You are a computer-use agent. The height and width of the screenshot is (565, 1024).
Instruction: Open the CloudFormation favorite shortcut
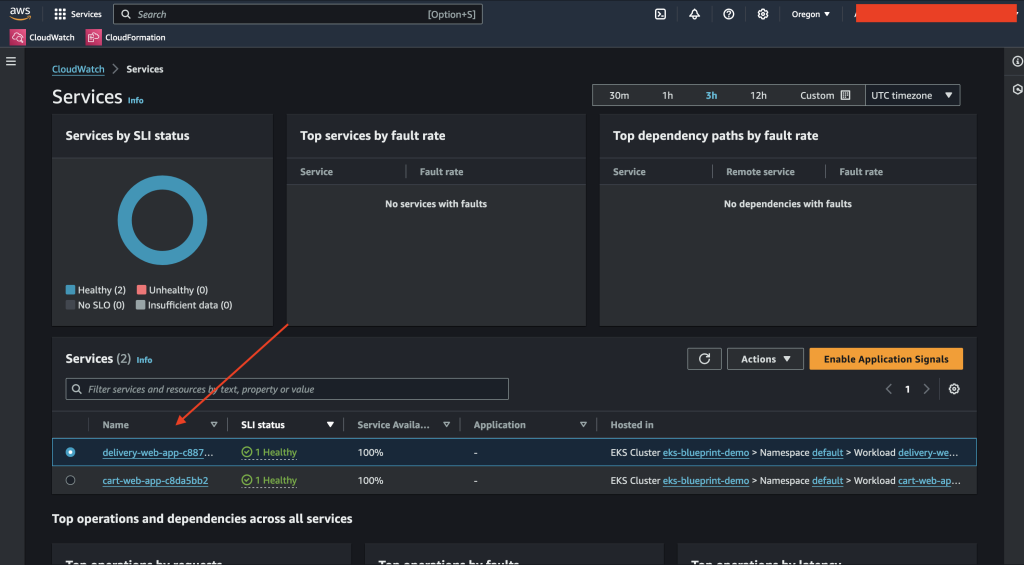pyautogui.click(x=126, y=37)
